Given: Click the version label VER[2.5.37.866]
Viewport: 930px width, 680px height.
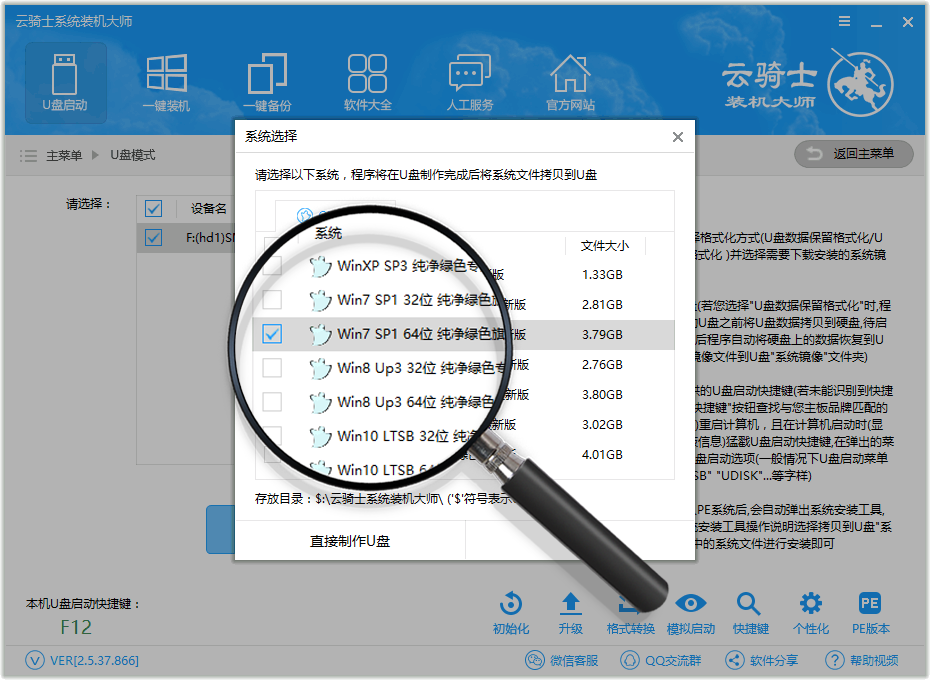Looking at the screenshot, I should [x=94, y=660].
